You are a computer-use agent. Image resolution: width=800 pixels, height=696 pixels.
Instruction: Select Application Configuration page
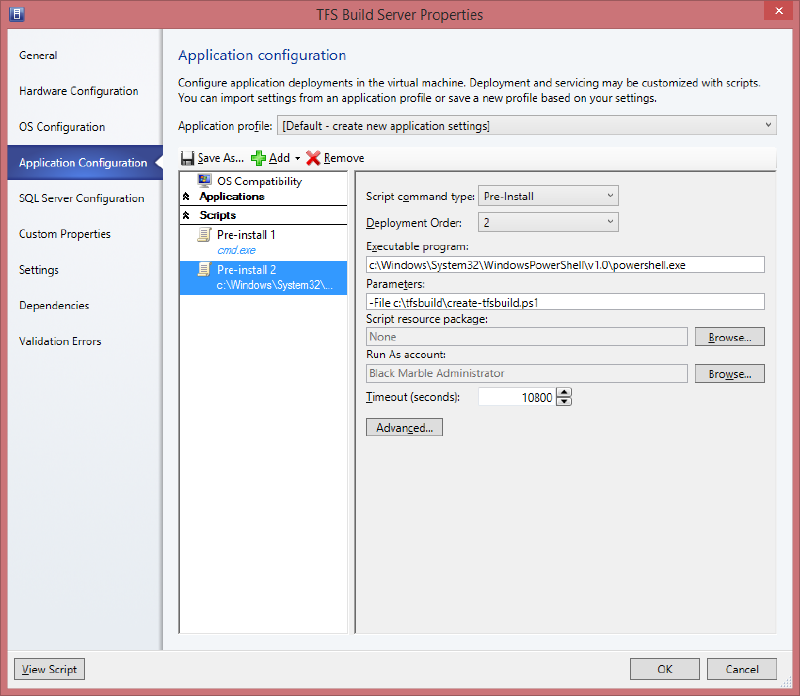(x=85, y=163)
